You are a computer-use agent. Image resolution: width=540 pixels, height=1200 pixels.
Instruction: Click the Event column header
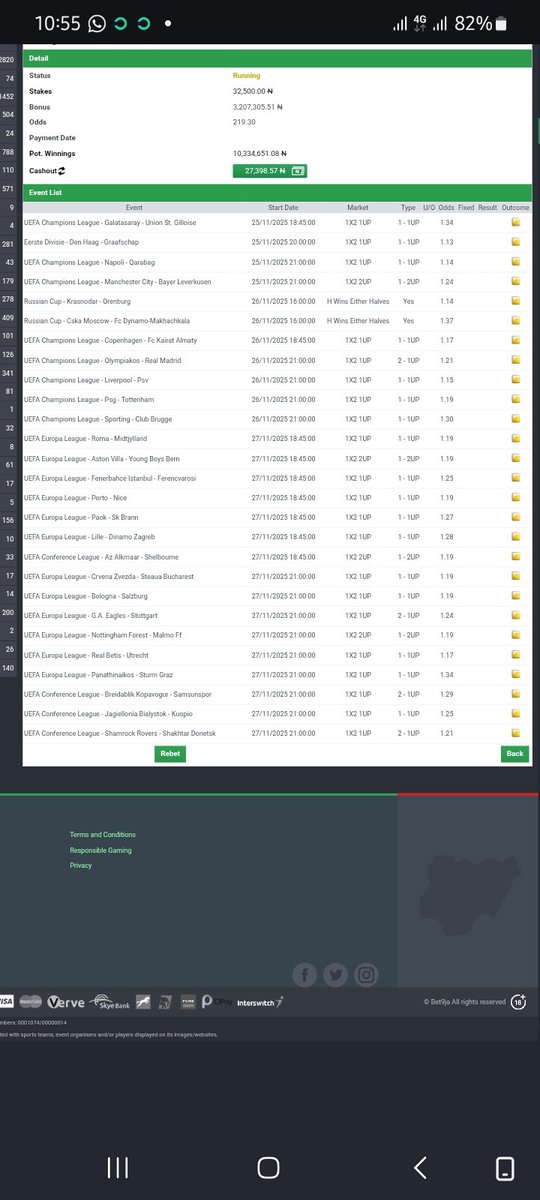point(134,207)
